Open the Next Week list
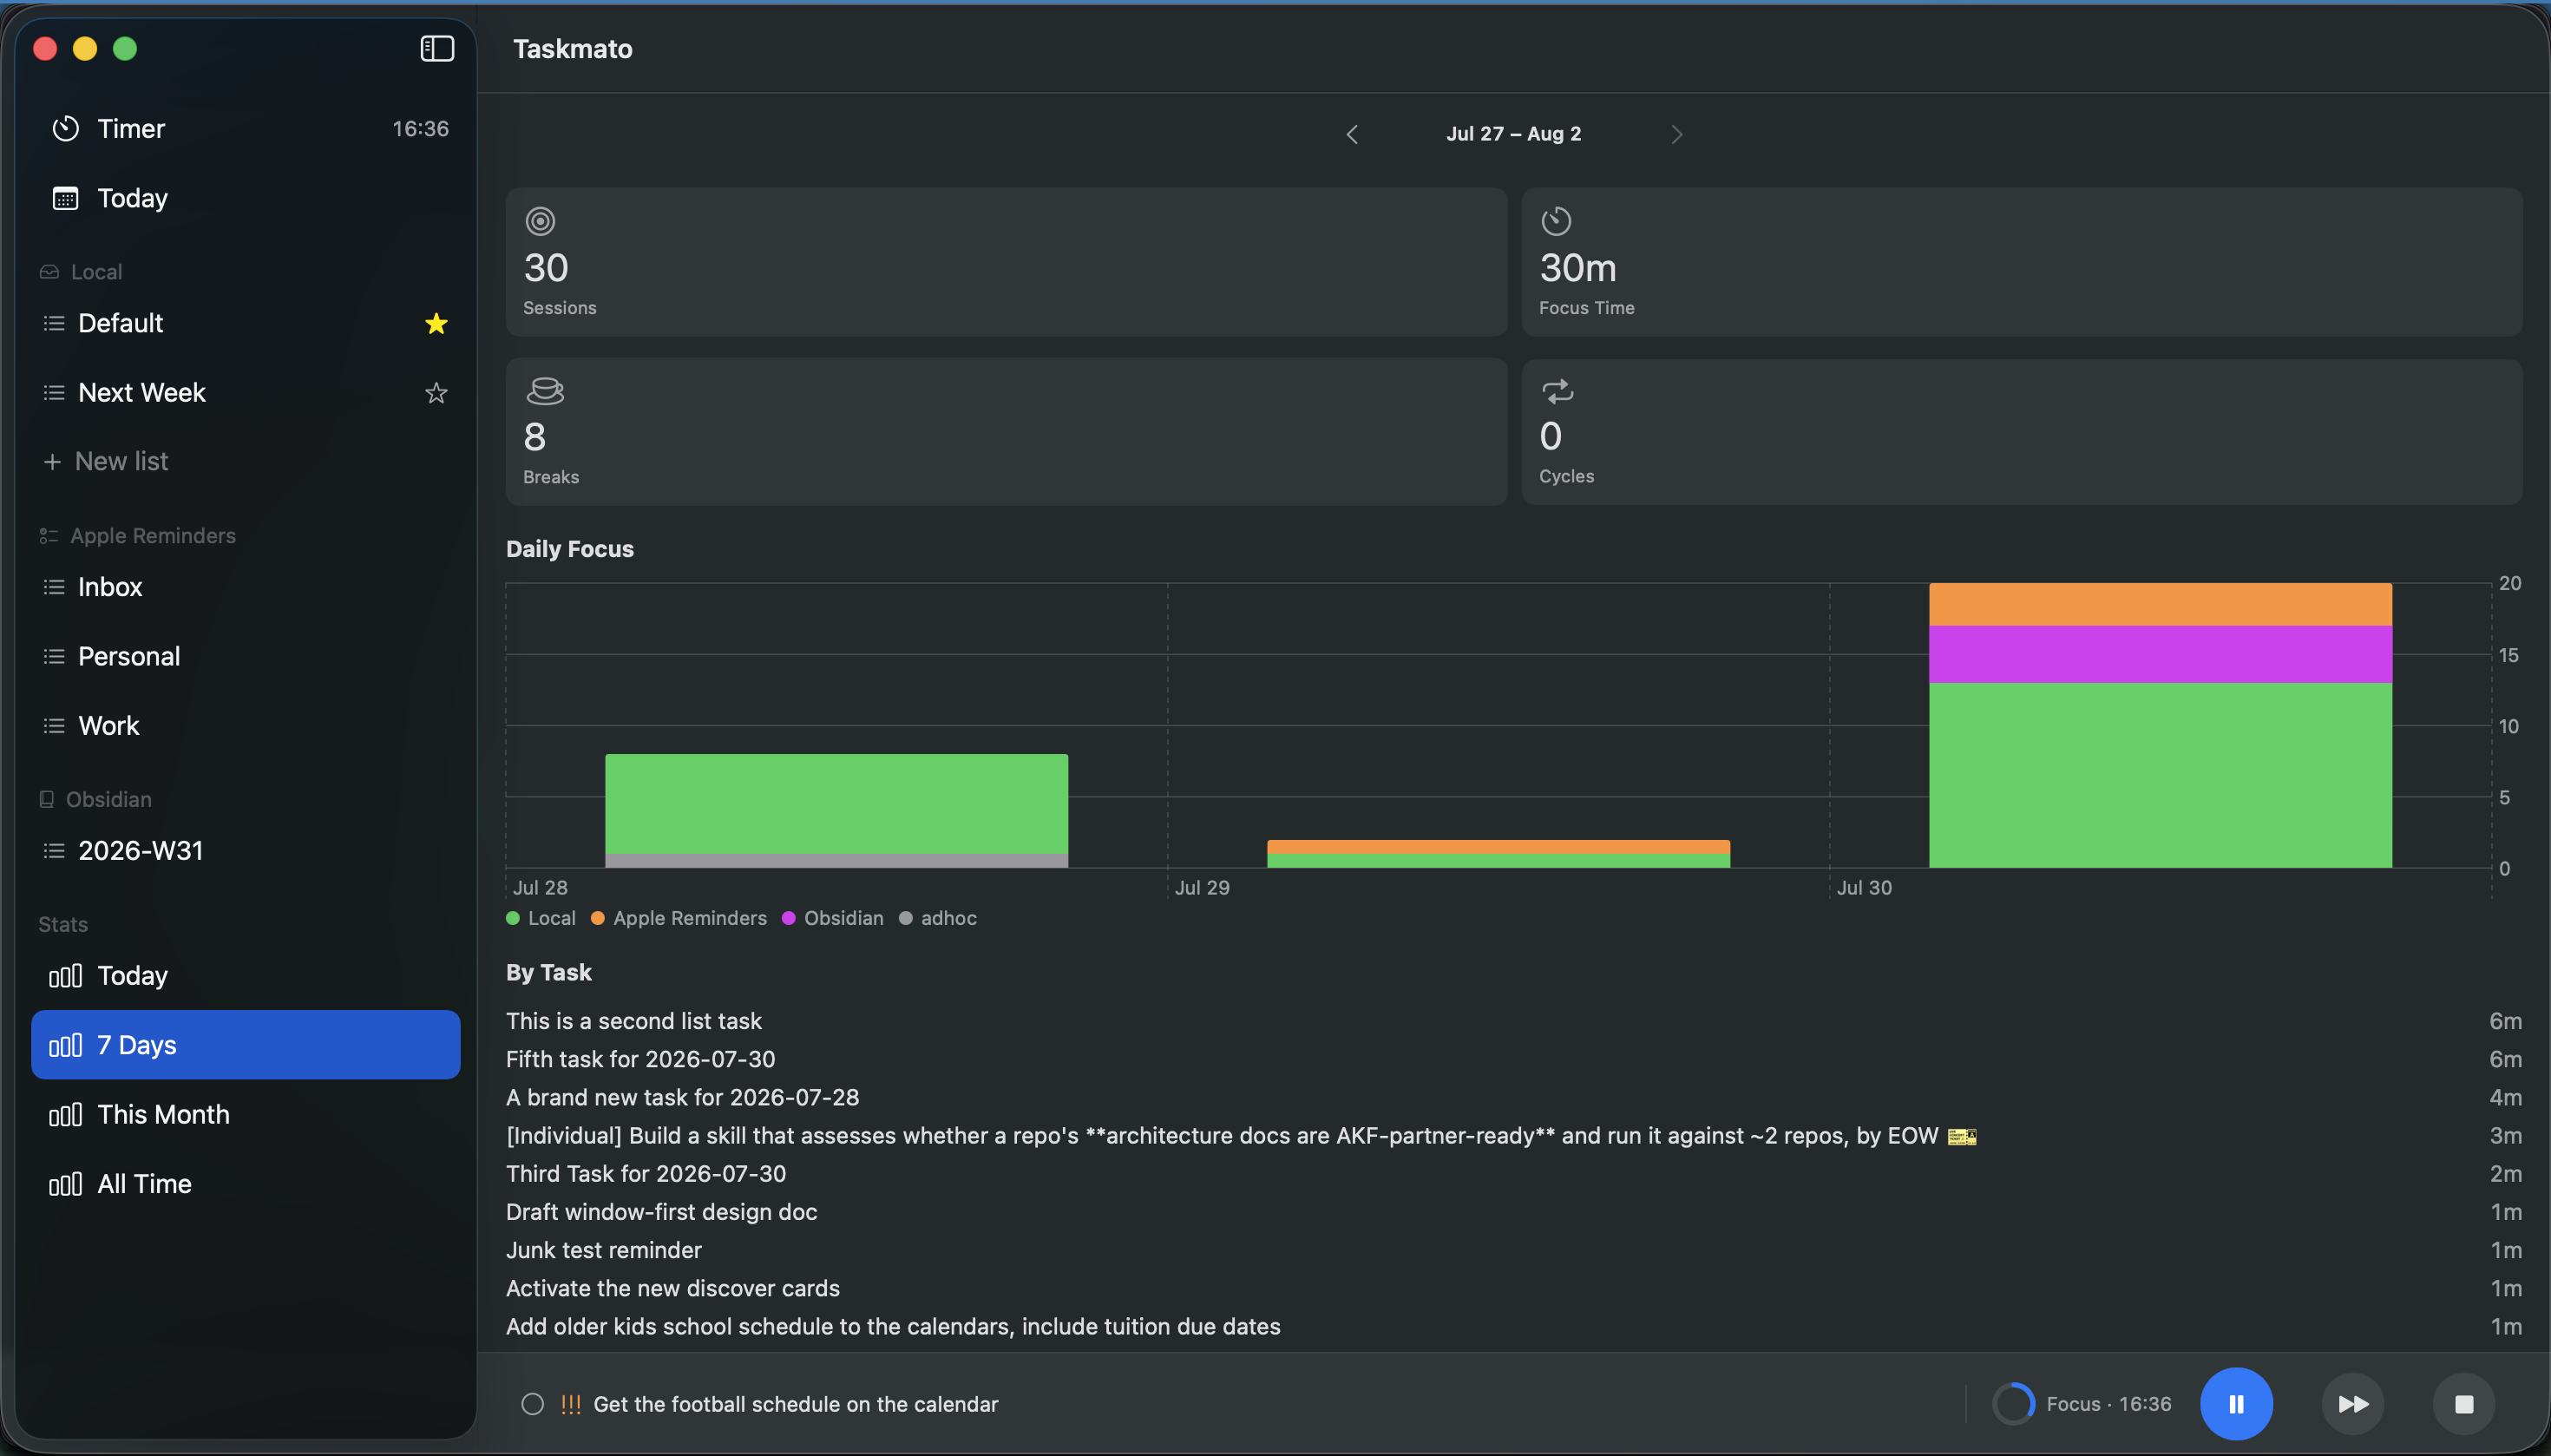Viewport: 2551px width, 1456px height. (x=246, y=392)
